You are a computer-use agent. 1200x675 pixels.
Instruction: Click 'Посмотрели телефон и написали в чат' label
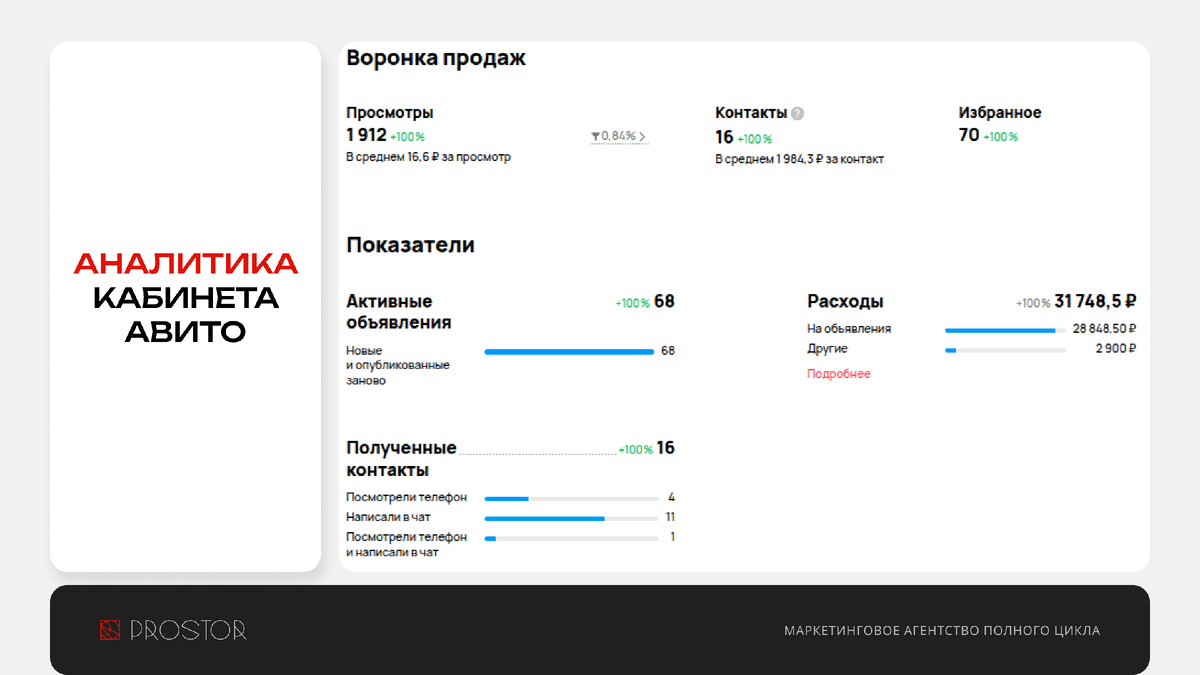(406, 544)
